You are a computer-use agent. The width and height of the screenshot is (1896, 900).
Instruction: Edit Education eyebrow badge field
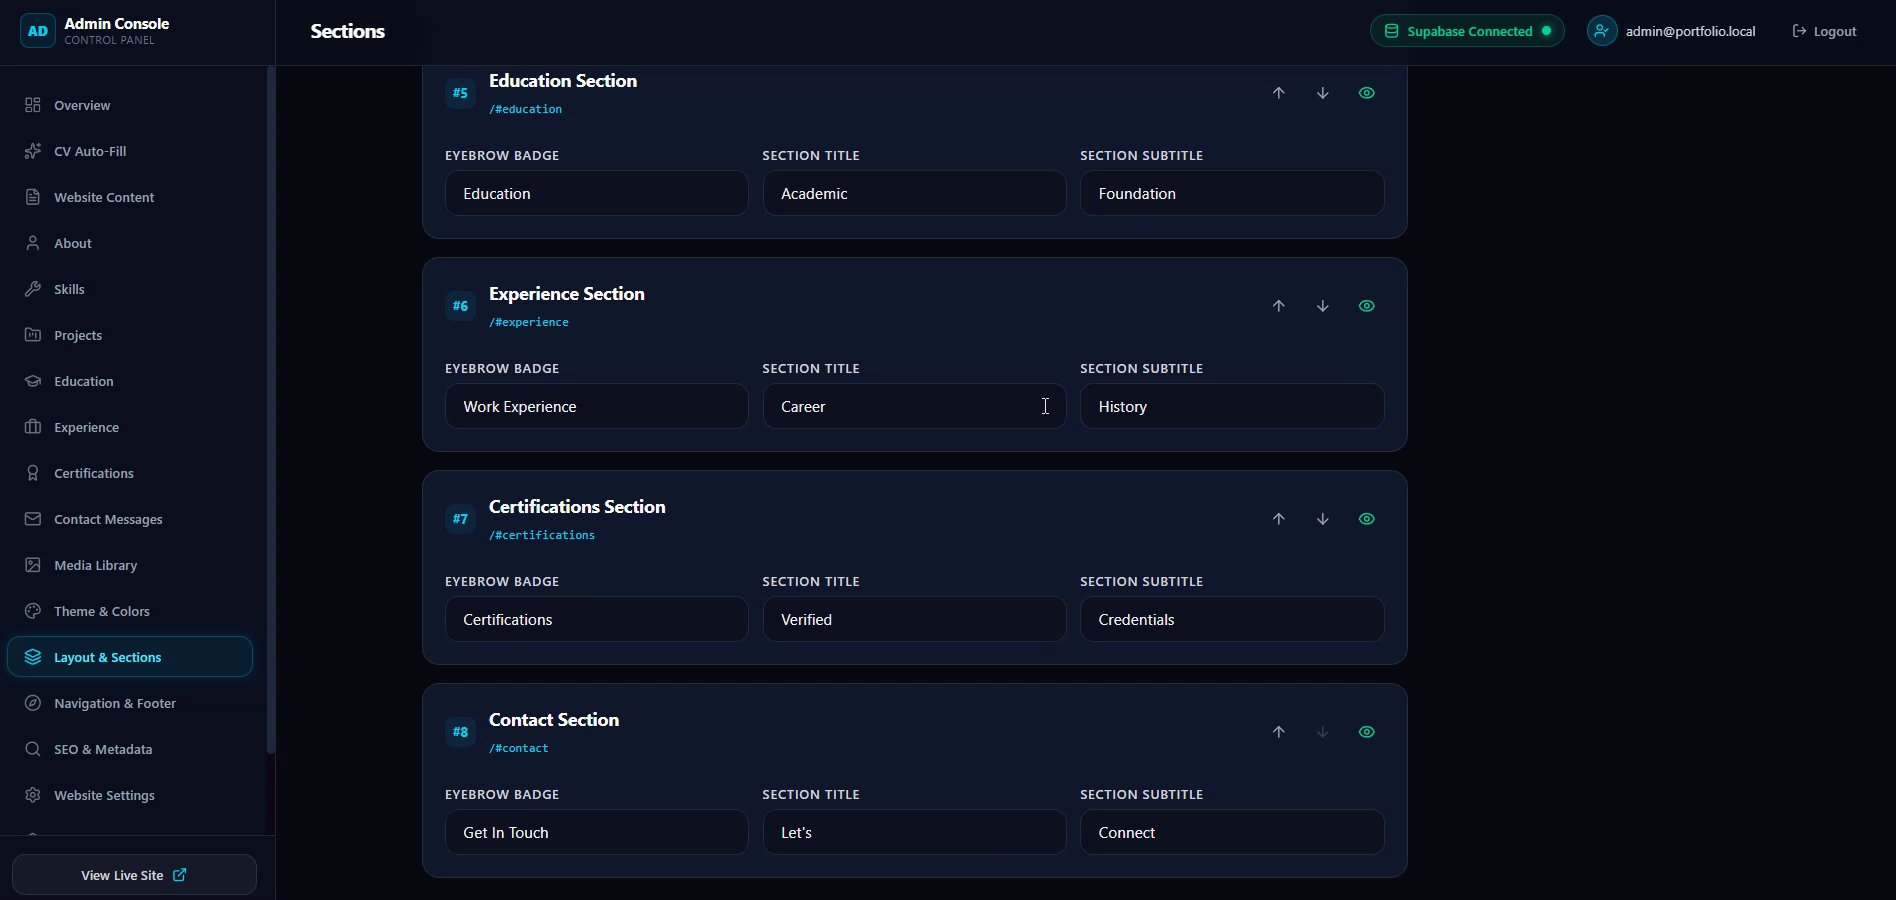(x=597, y=193)
